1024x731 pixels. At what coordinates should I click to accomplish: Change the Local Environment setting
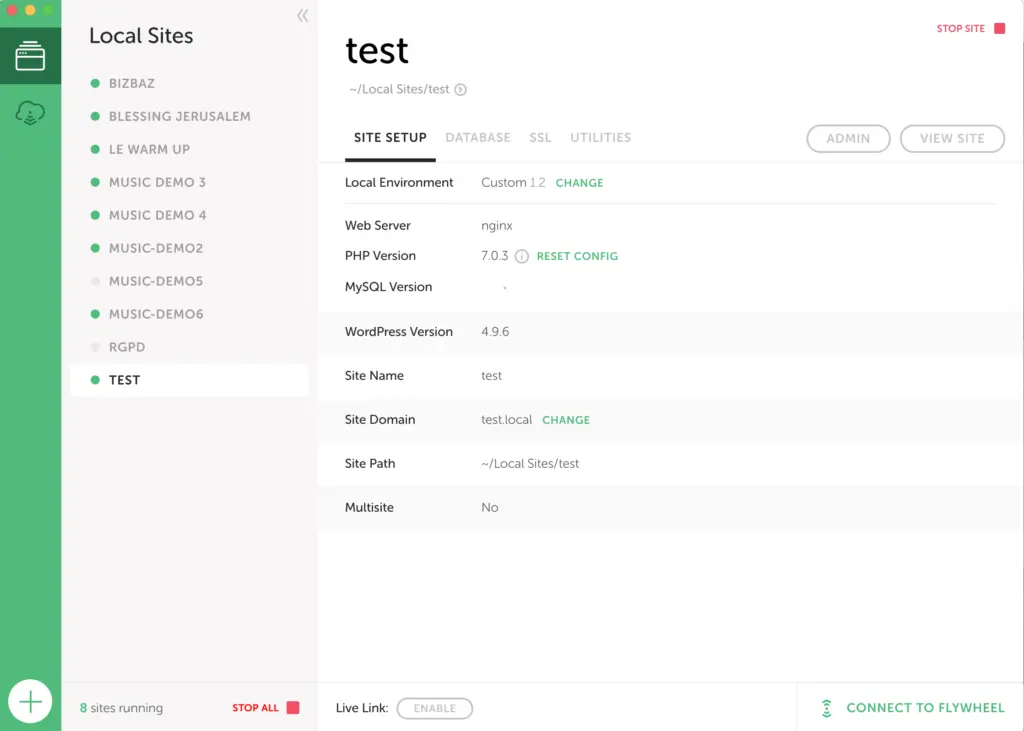pos(579,183)
